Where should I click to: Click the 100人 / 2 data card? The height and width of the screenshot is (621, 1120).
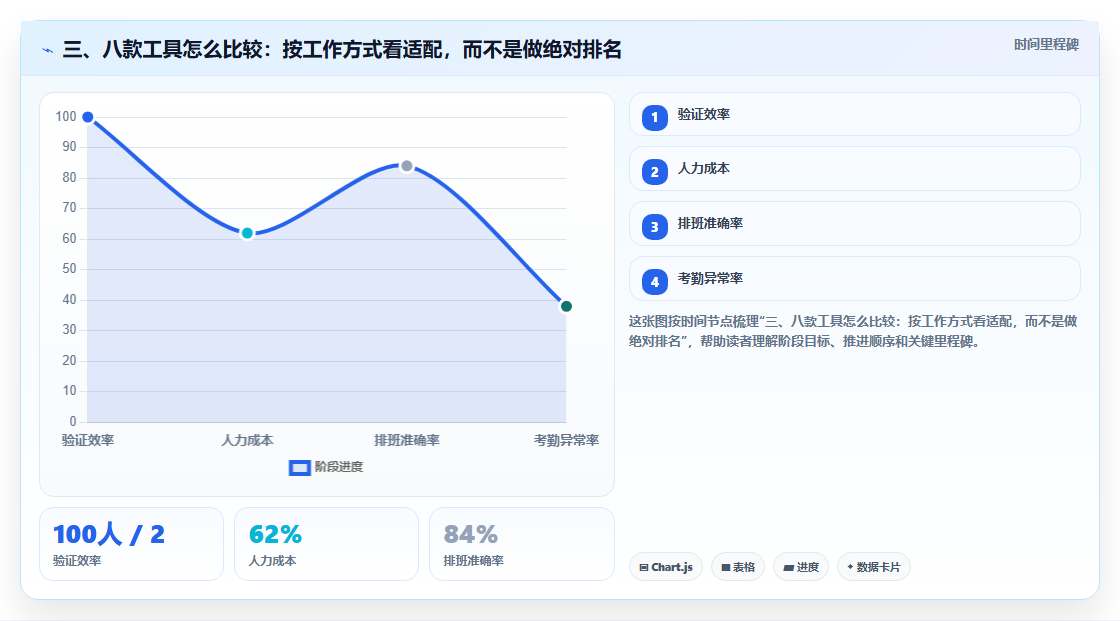131,544
